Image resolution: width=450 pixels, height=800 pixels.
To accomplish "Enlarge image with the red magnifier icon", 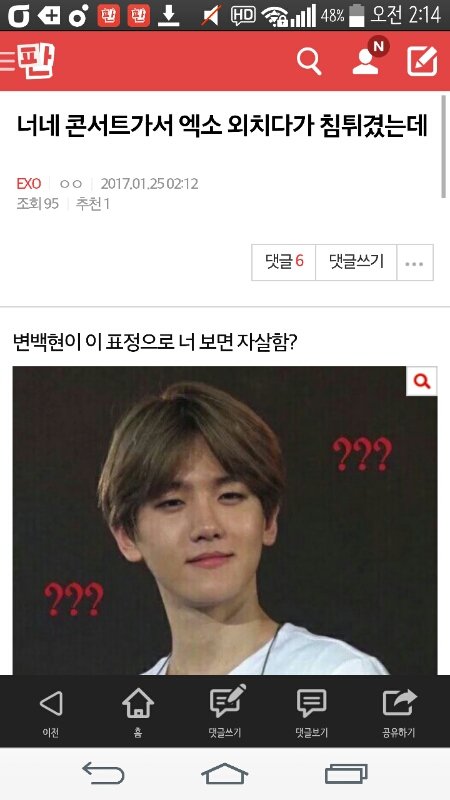I will point(422,381).
